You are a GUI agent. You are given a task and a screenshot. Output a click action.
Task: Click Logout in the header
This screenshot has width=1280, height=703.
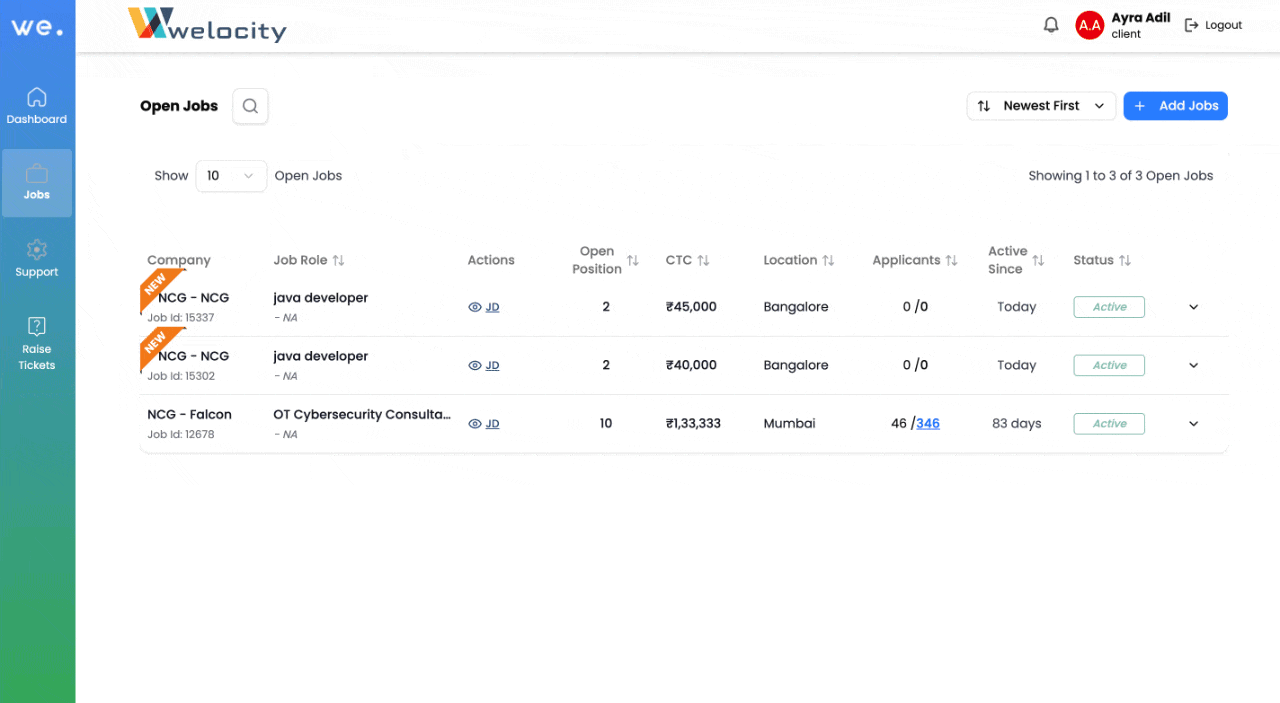coord(1213,25)
